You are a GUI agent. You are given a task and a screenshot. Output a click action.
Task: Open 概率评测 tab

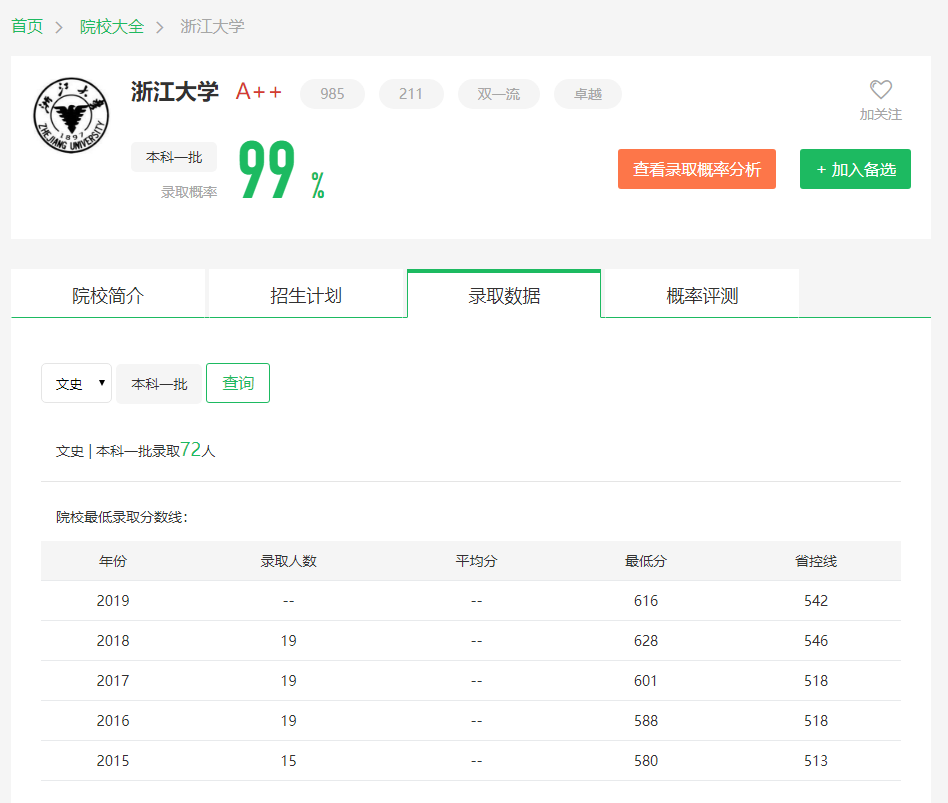point(702,295)
